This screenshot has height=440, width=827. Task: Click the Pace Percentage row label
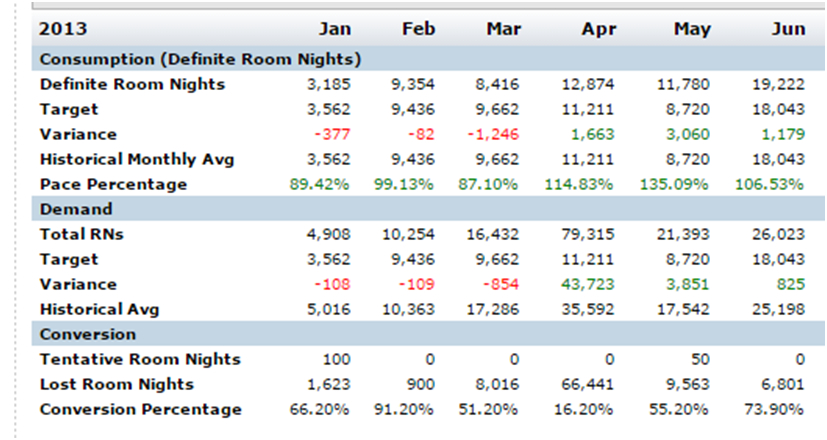(113, 184)
